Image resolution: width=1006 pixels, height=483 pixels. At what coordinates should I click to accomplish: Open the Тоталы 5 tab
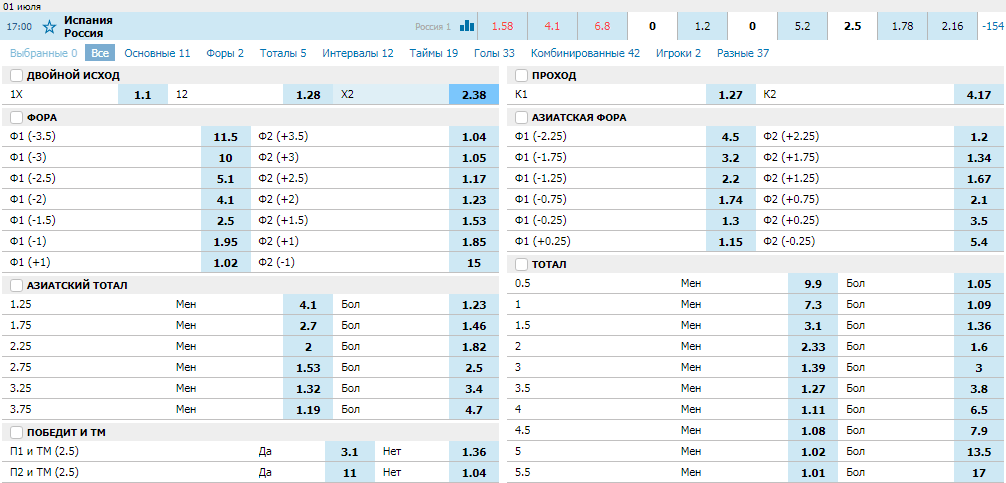click(283, 53)
